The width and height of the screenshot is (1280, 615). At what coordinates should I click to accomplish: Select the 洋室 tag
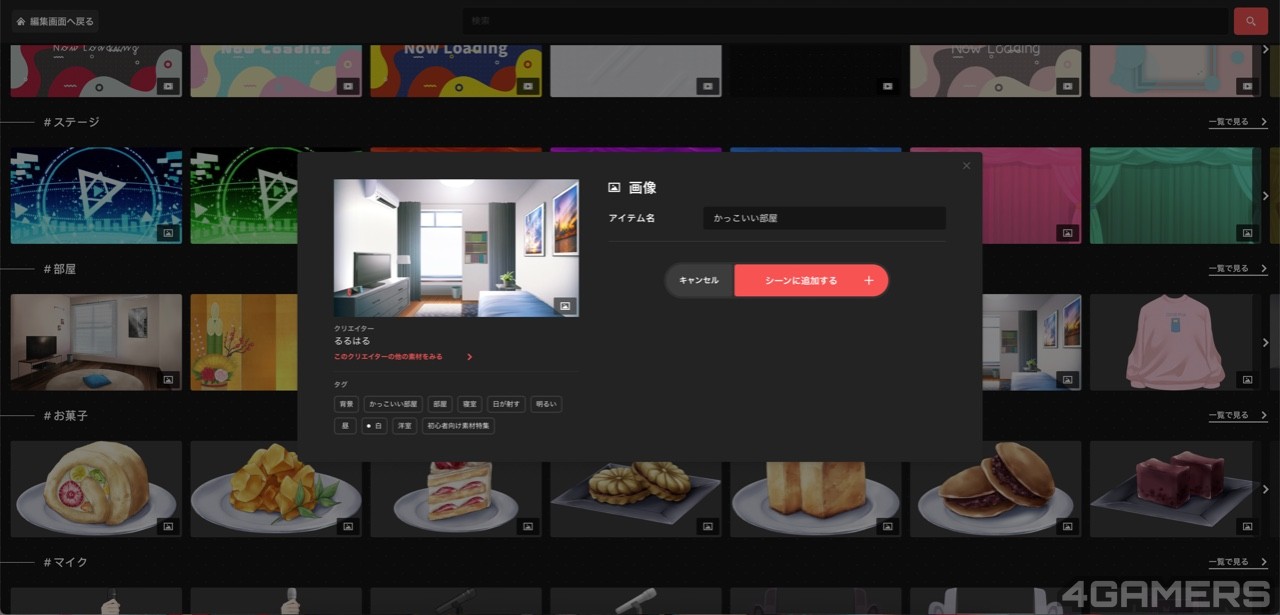[x=404, y=426]
